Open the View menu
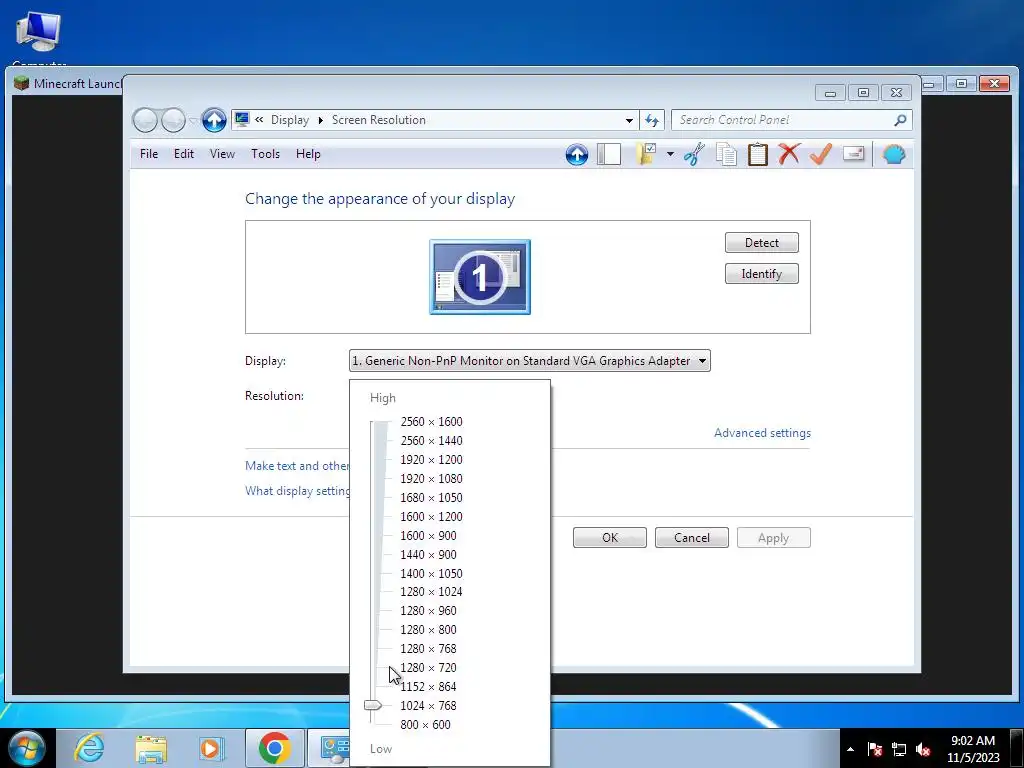 [222, 154]
